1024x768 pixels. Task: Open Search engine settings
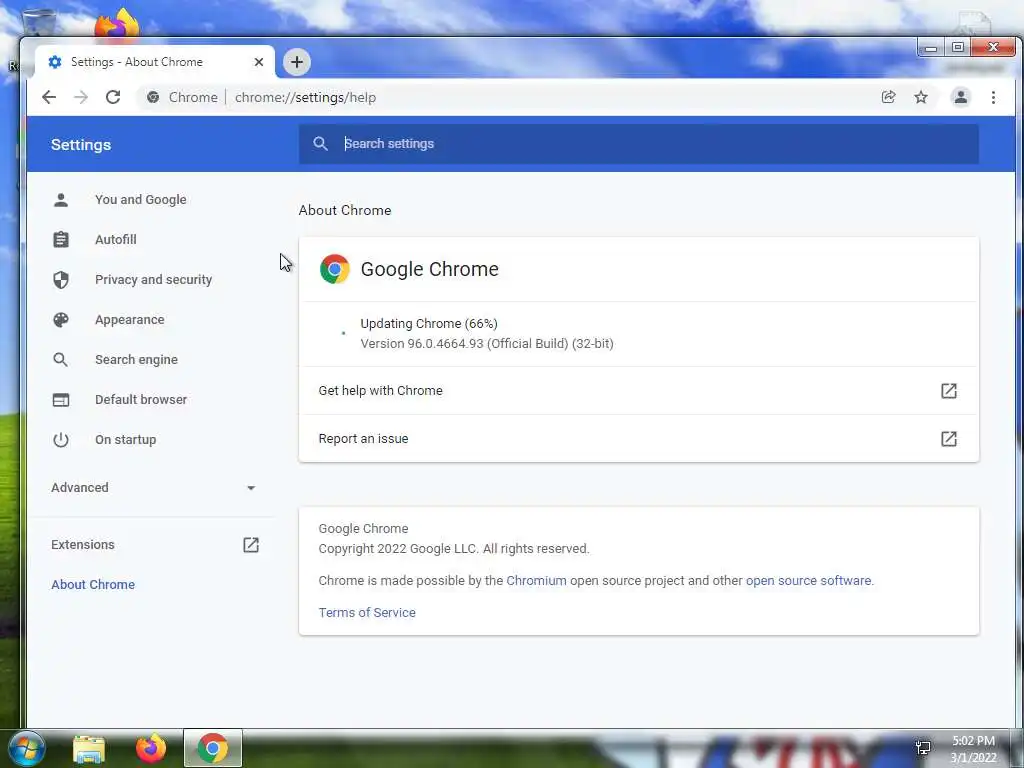pos(136,360)
